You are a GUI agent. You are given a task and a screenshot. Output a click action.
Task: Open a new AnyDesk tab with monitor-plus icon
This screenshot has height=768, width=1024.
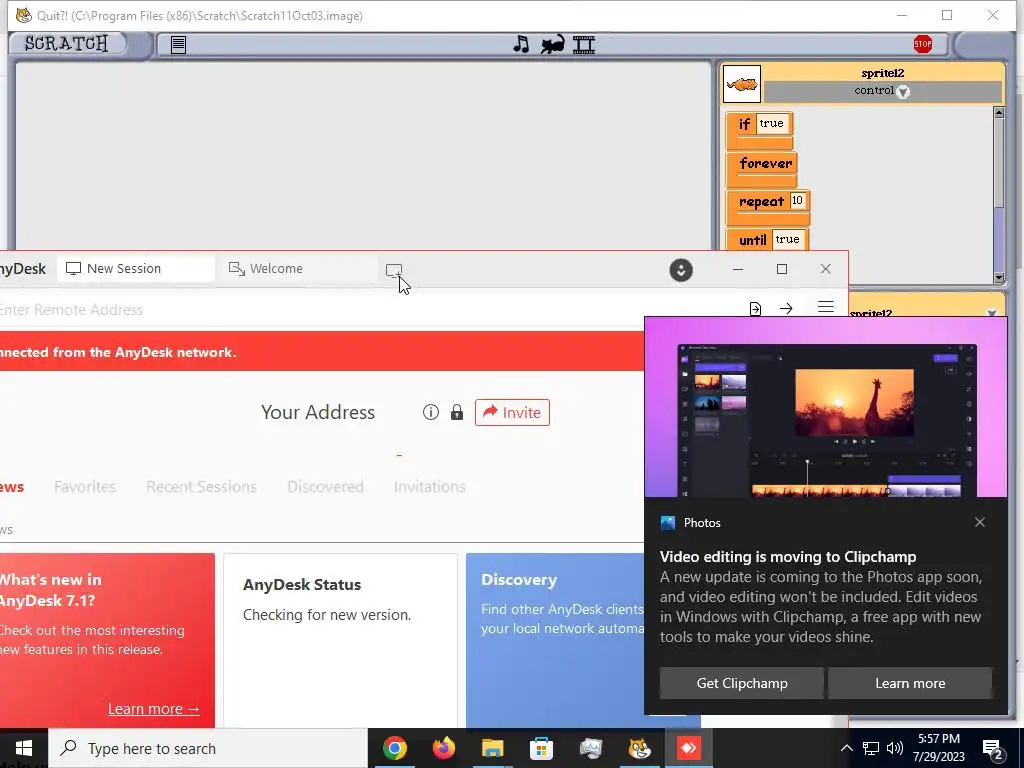[x=394, y=270]
